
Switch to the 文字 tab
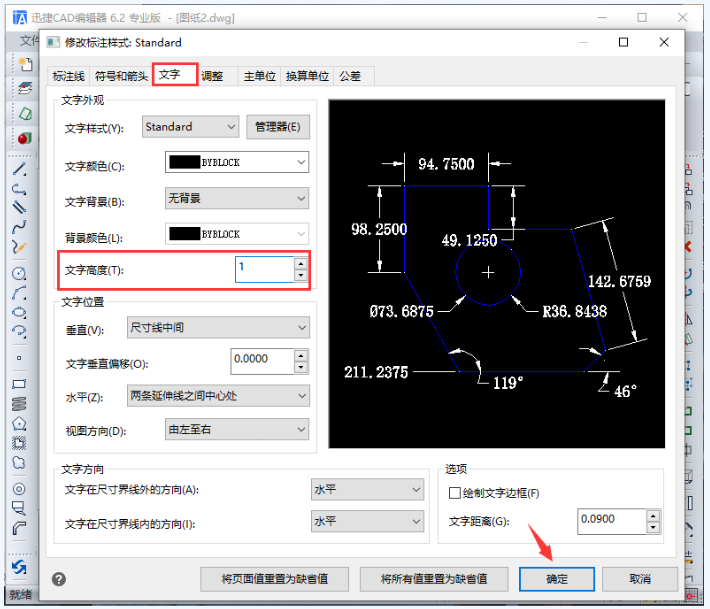[x=175, y=74]
